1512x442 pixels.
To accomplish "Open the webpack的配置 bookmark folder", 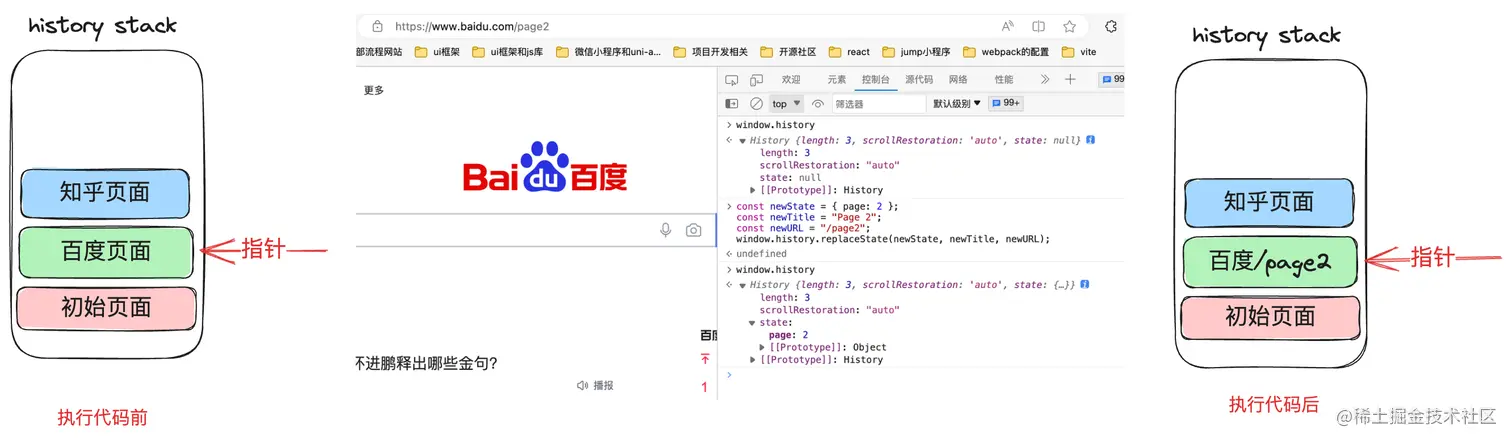I will [1005, 52].
